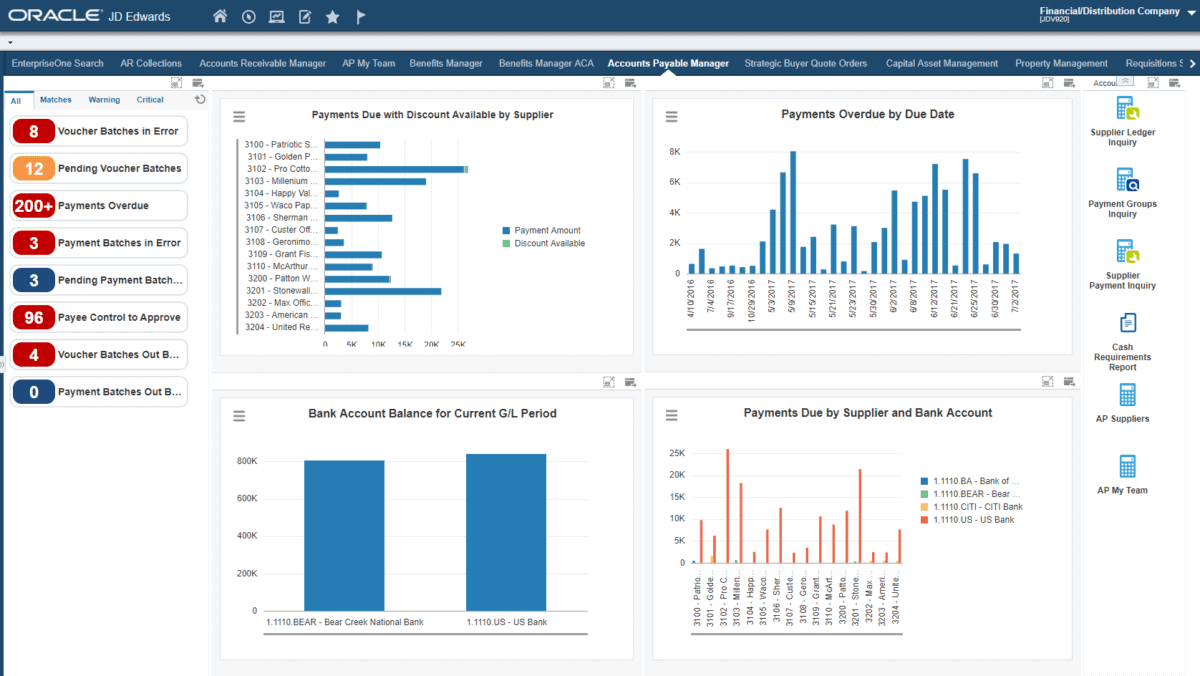Open the Watchlists monitor-chart icon in header
The image size is (1200, 676).
pos(277,17)
